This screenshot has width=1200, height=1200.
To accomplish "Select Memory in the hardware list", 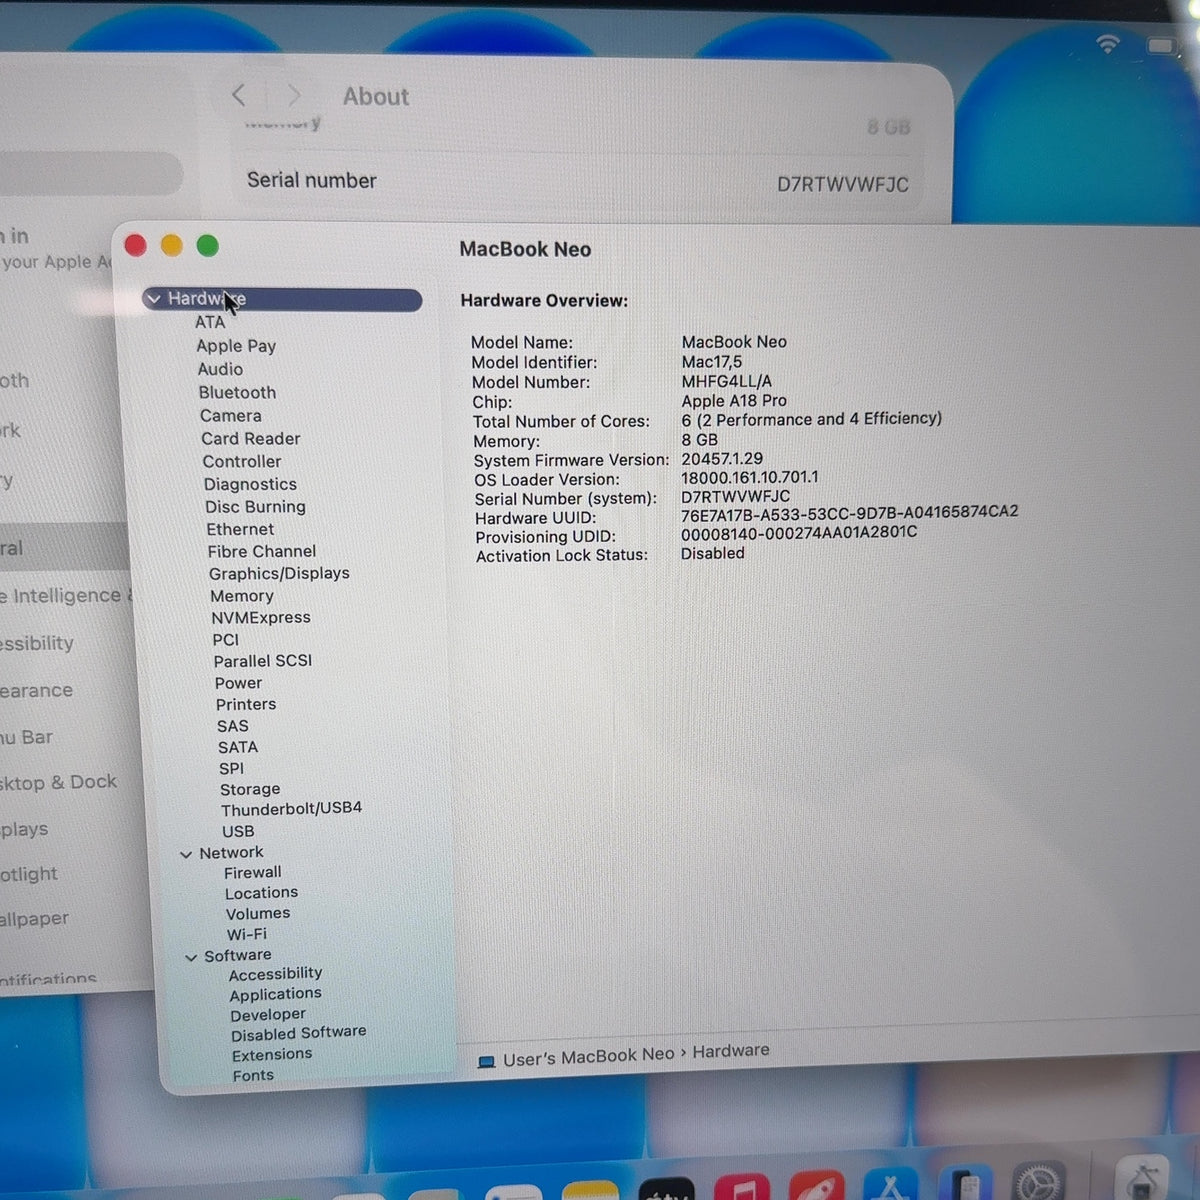I will [241, 596].
